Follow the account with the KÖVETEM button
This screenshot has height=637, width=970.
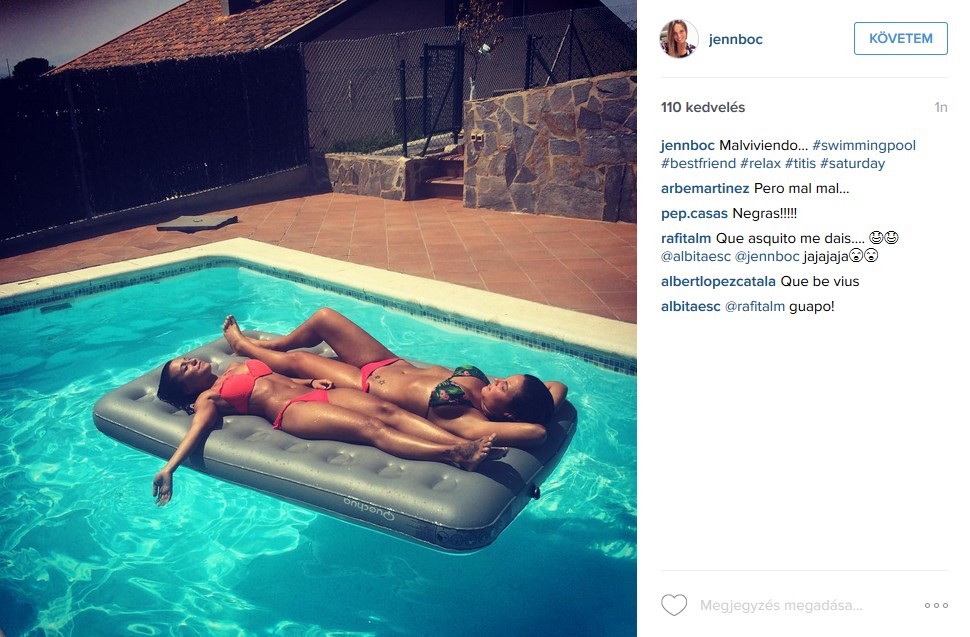click(x=900, y=38)
